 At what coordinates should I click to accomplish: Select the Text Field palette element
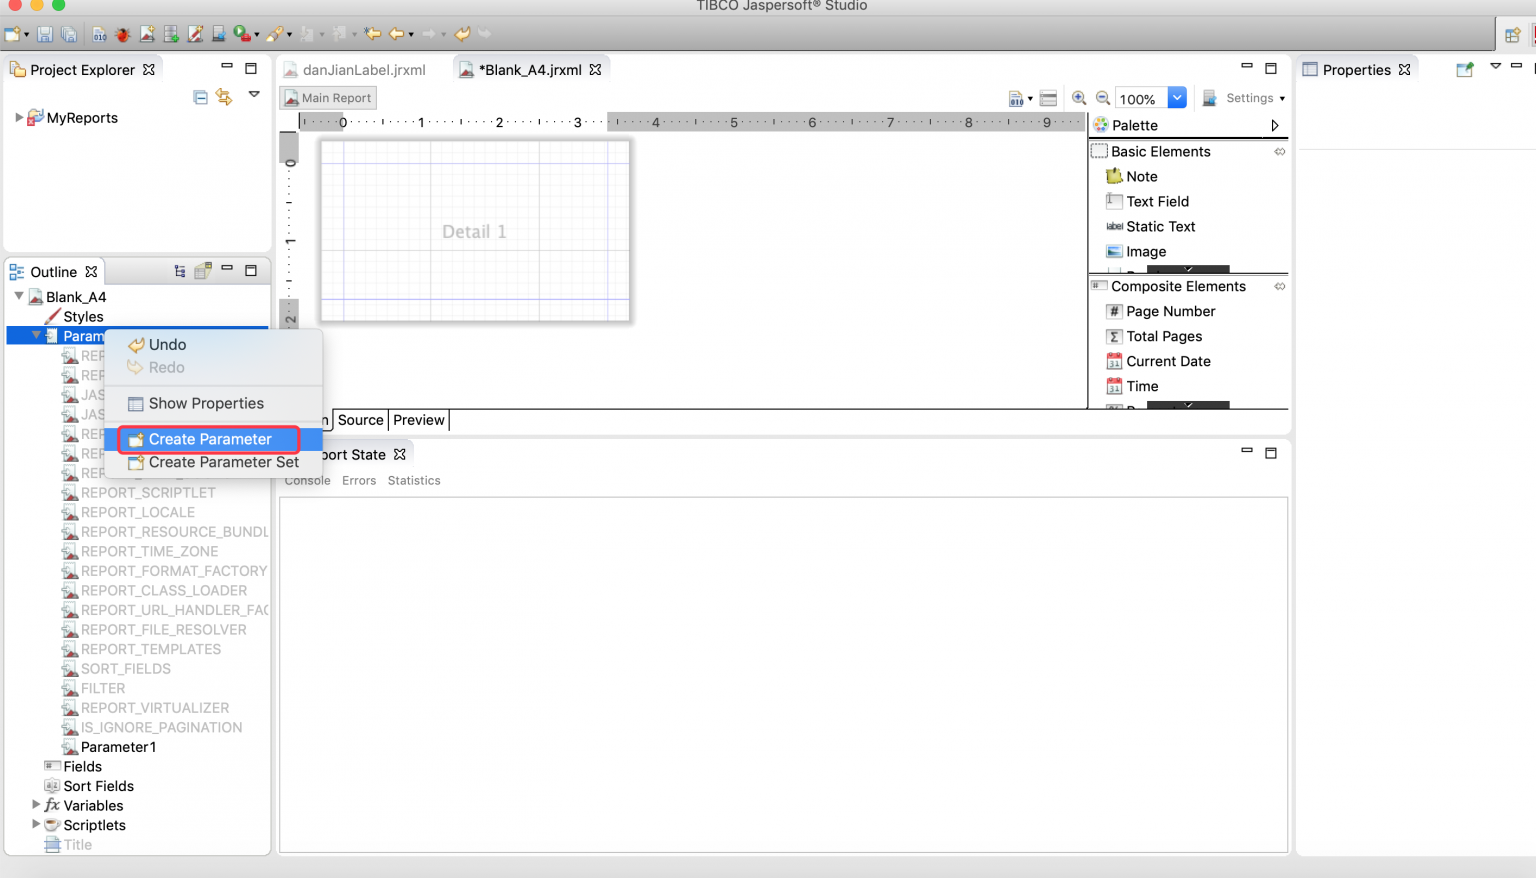pos(1157,201)
